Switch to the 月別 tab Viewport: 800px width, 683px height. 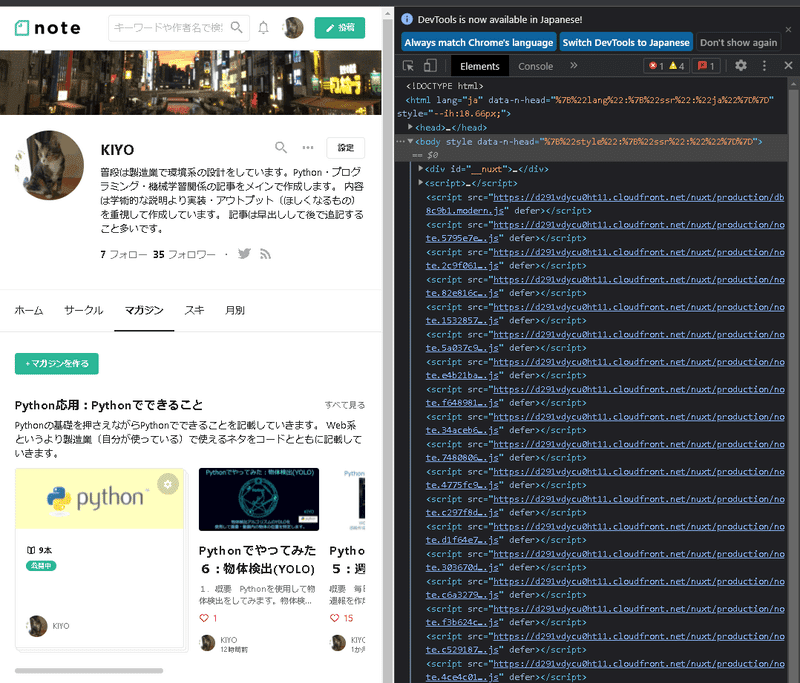[x=235, y=310]
